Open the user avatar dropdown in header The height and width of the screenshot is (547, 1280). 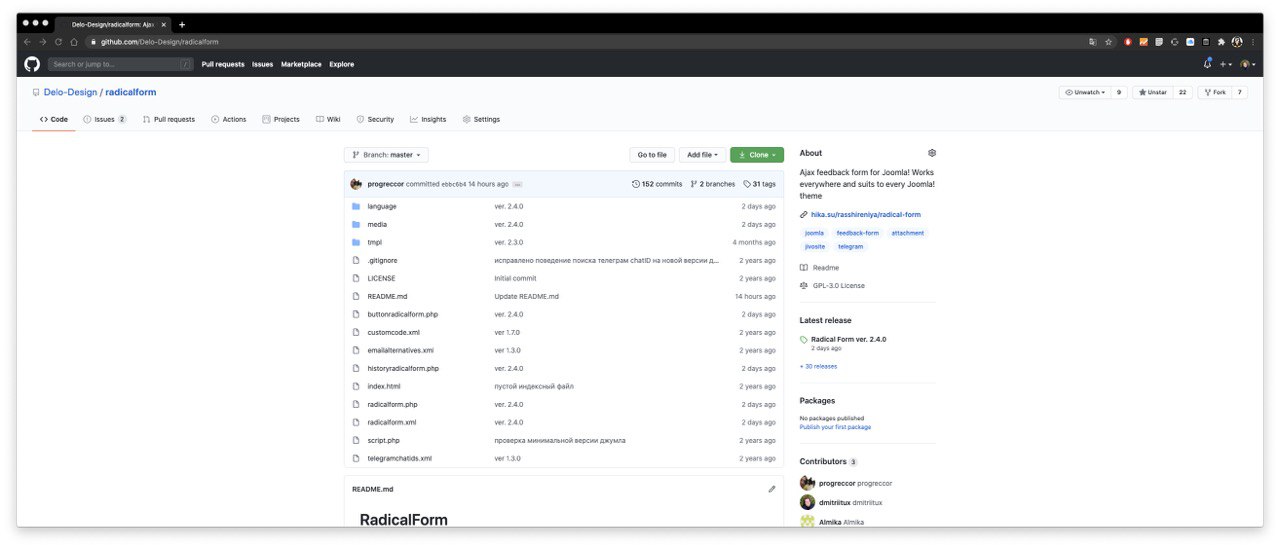pos(1247,64)
